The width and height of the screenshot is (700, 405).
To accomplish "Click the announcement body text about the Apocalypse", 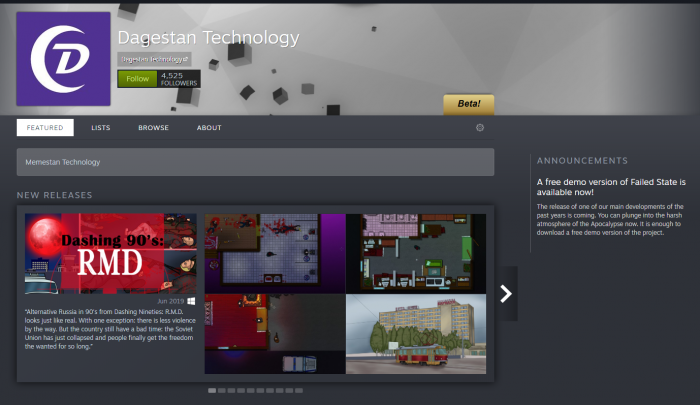I will point(610,220).
